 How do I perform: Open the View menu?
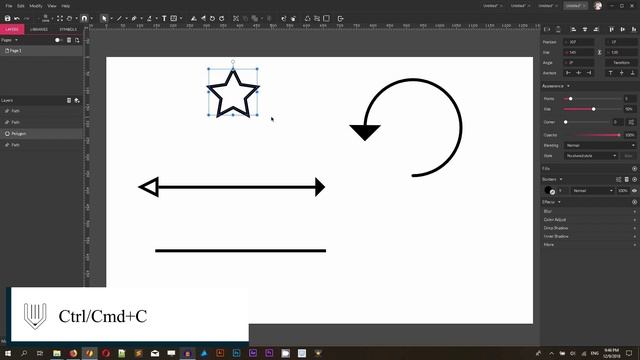(52, 6)
